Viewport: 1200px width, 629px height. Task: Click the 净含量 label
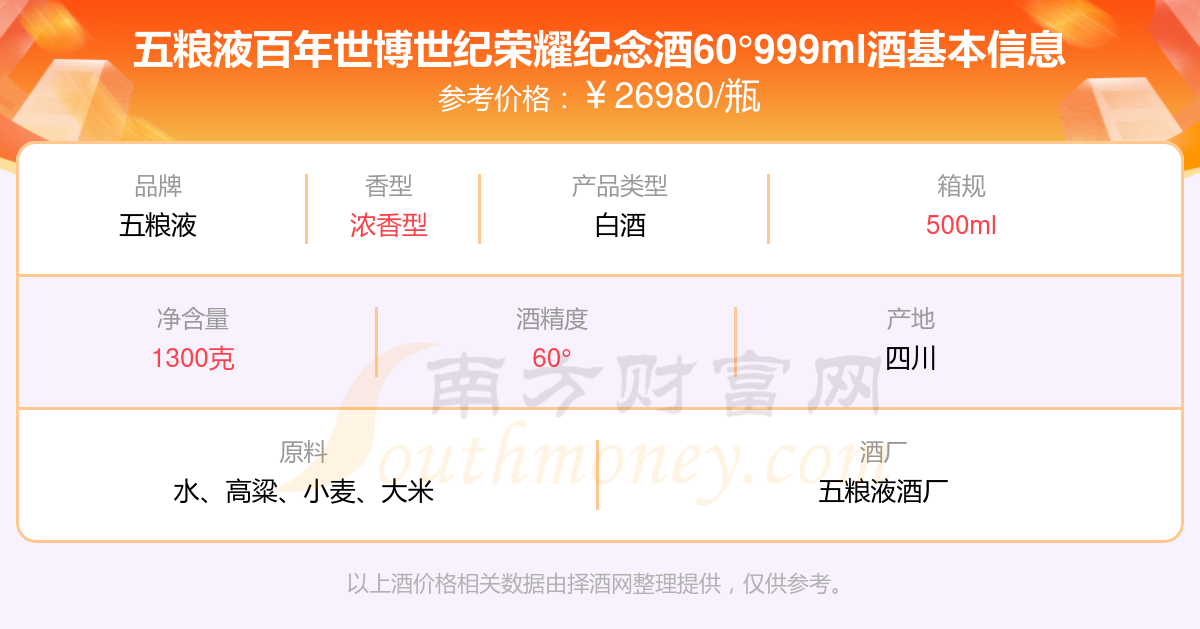[193, 319]
